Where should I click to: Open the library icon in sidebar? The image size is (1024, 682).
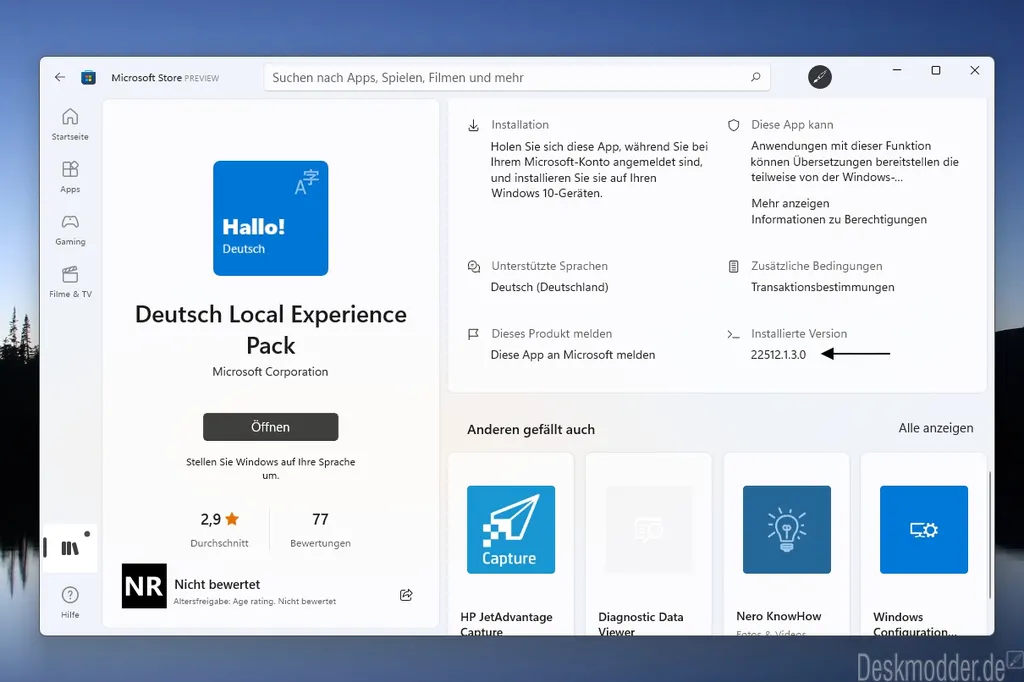point(70,548)
